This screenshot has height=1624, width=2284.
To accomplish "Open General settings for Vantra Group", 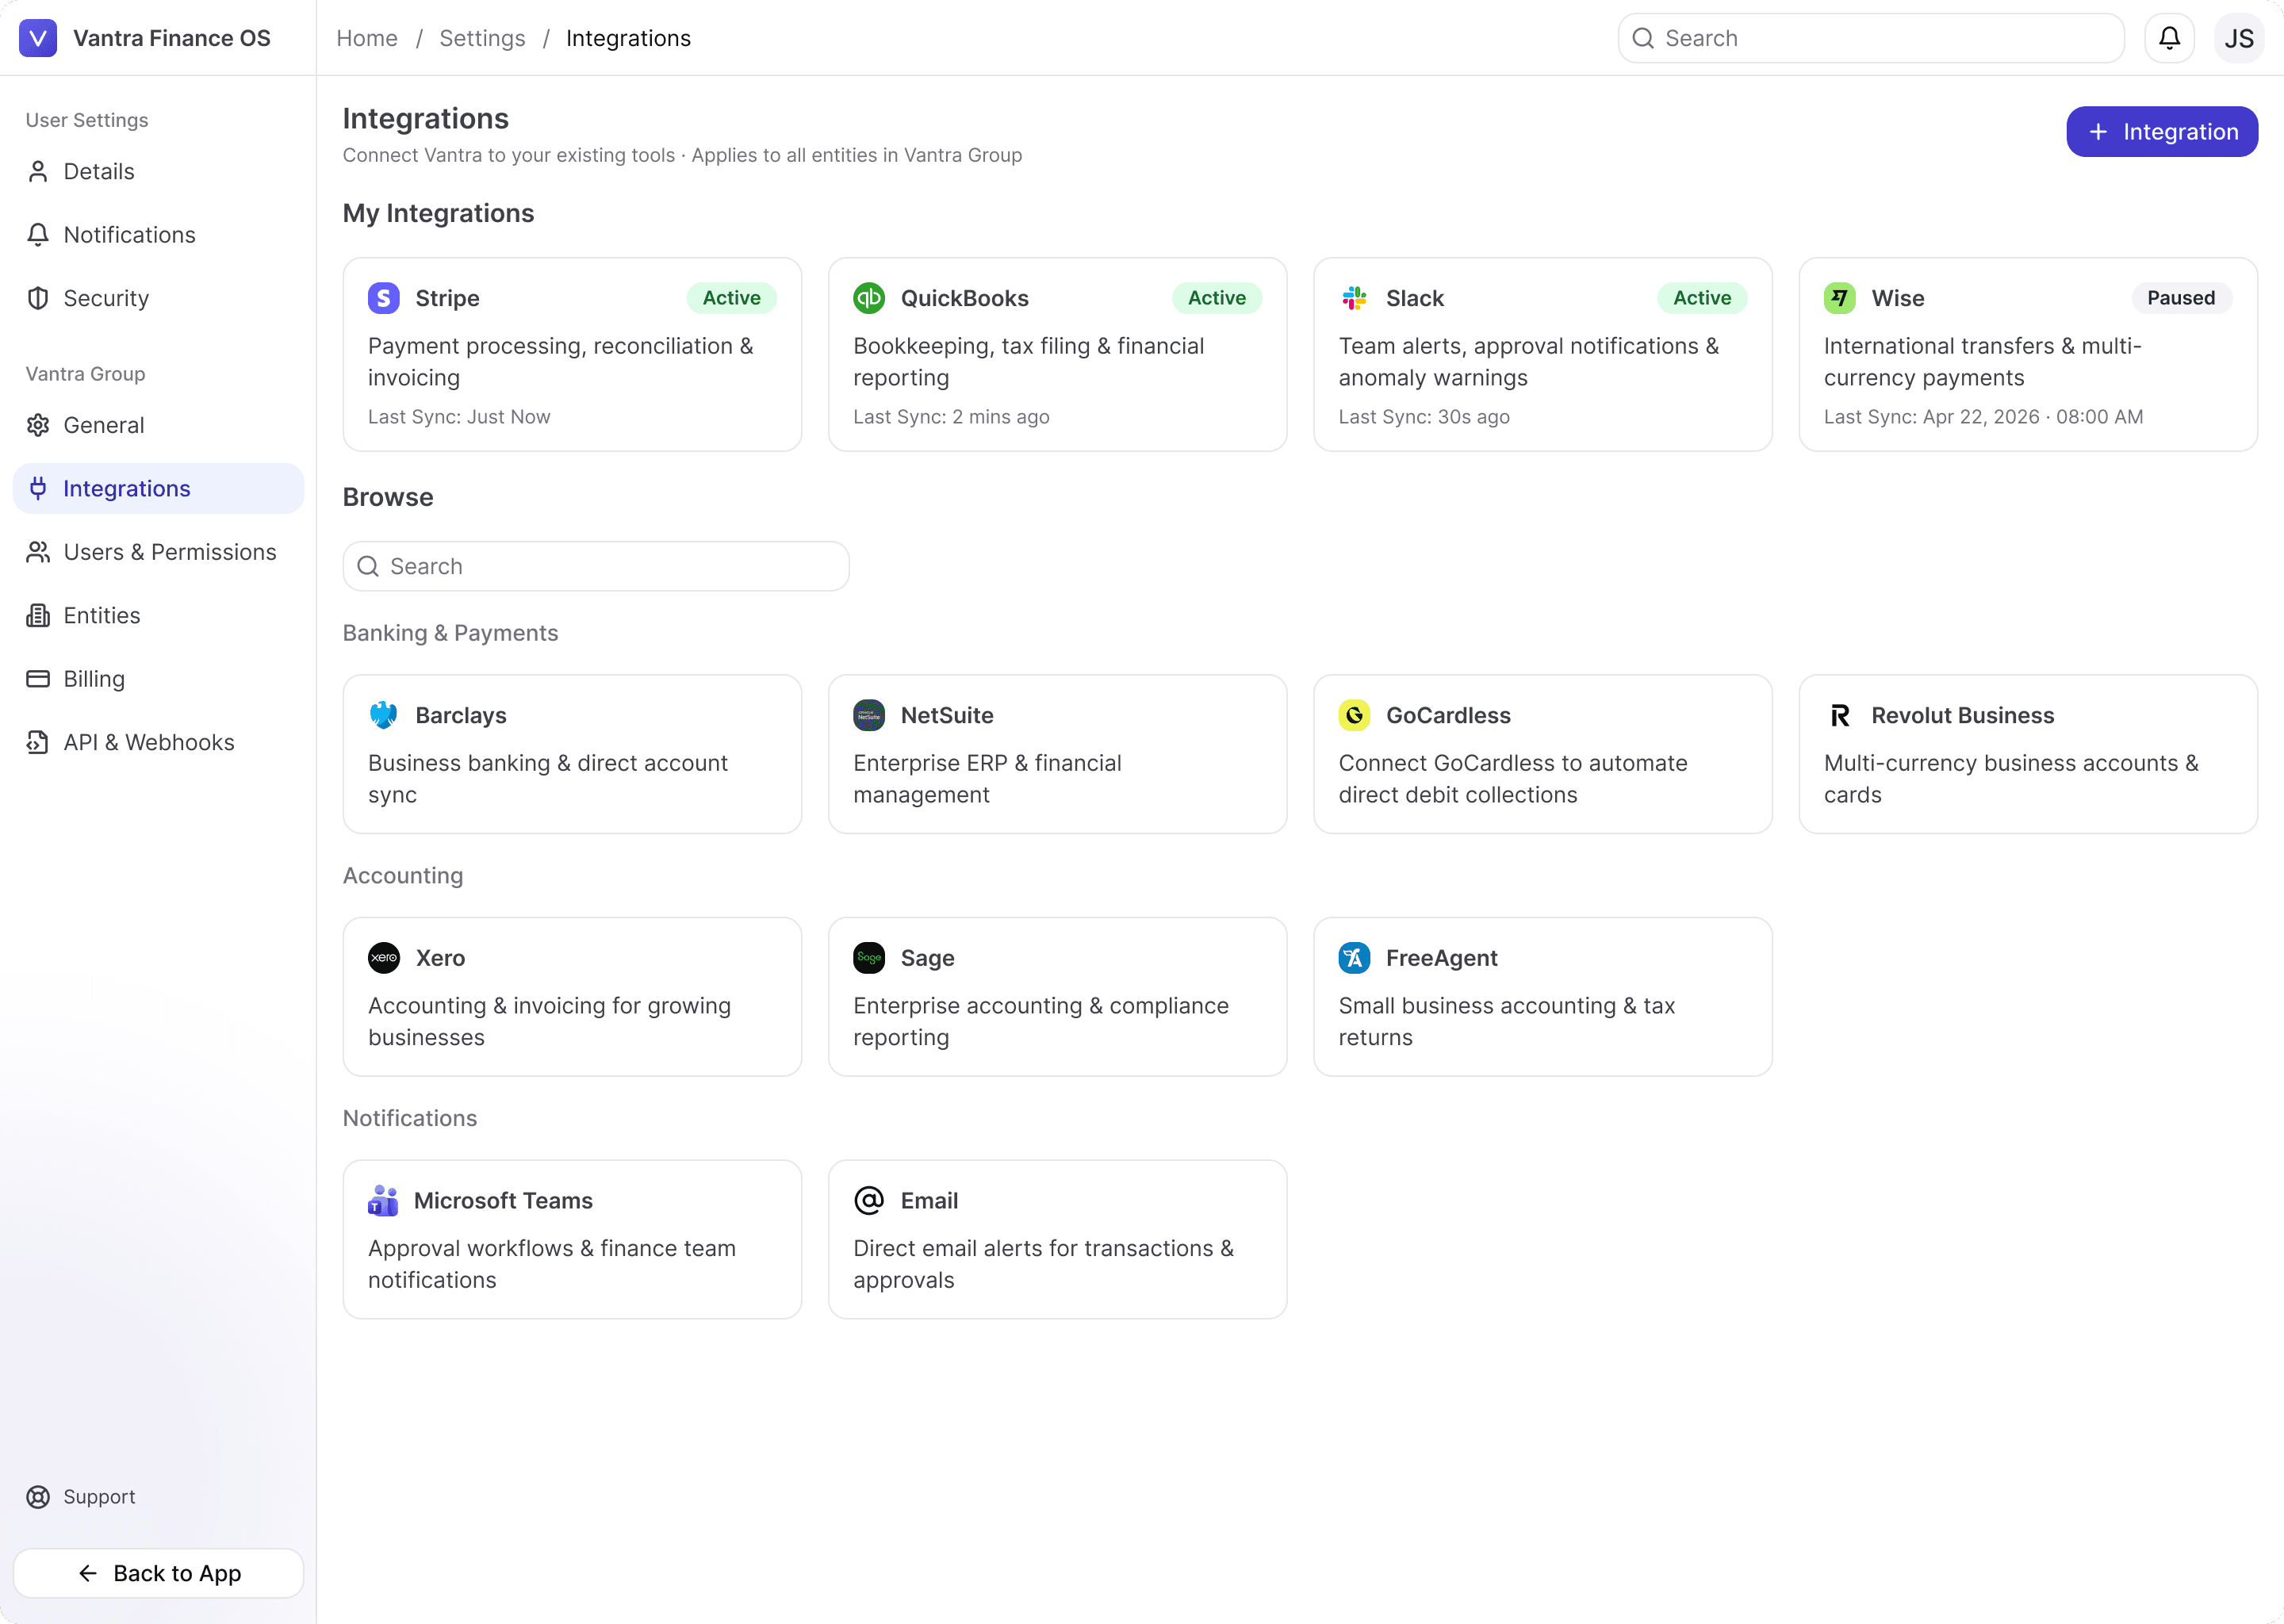I will pos(158,425).
